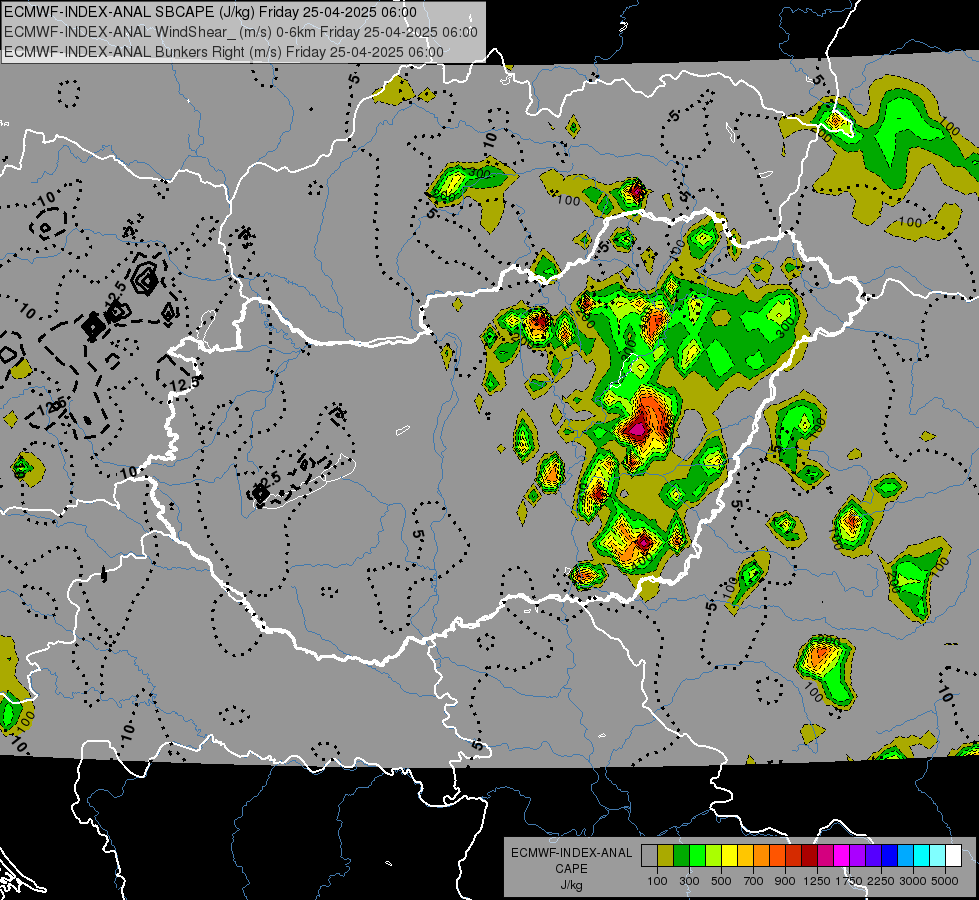Screen dimensions: 979x900
Task: Select the white swatch in CAPE legend
Action: 954,855
